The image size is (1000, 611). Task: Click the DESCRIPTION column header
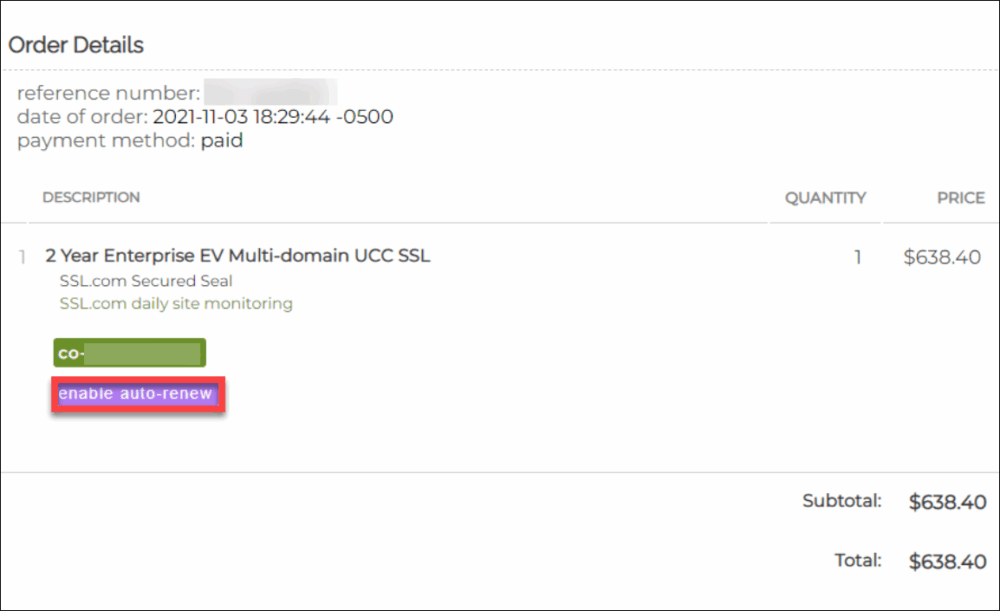coord(91,198)
